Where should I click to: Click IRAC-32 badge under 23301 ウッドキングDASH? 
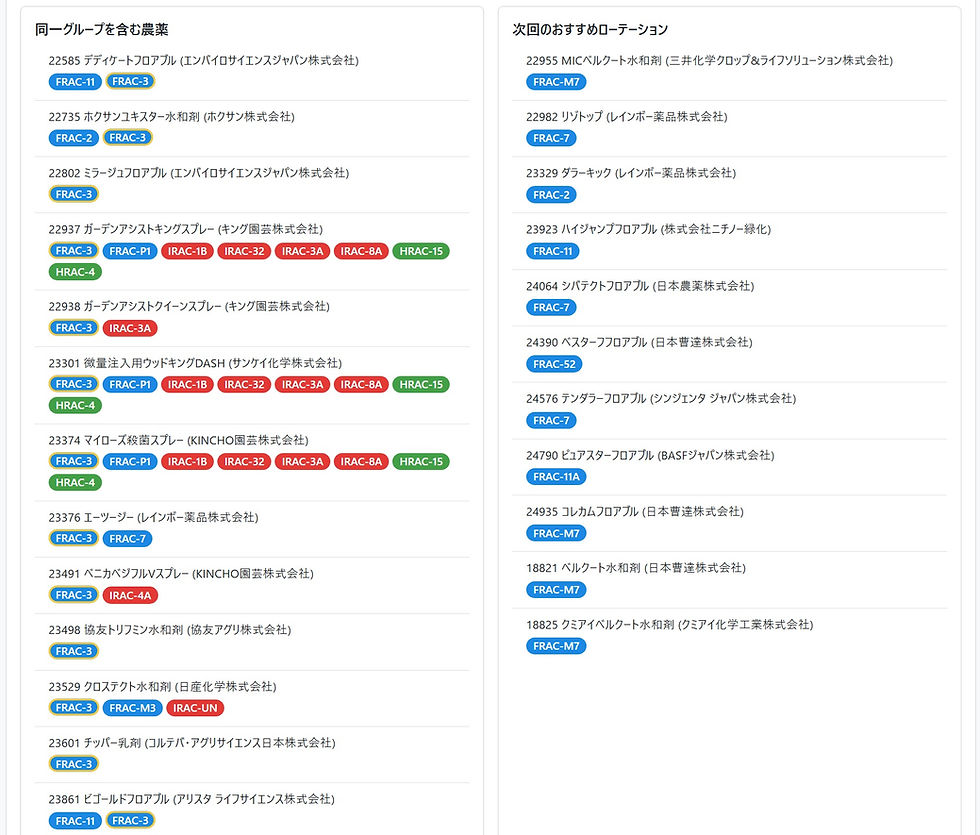pyautogui.click(x=244, y=384)
